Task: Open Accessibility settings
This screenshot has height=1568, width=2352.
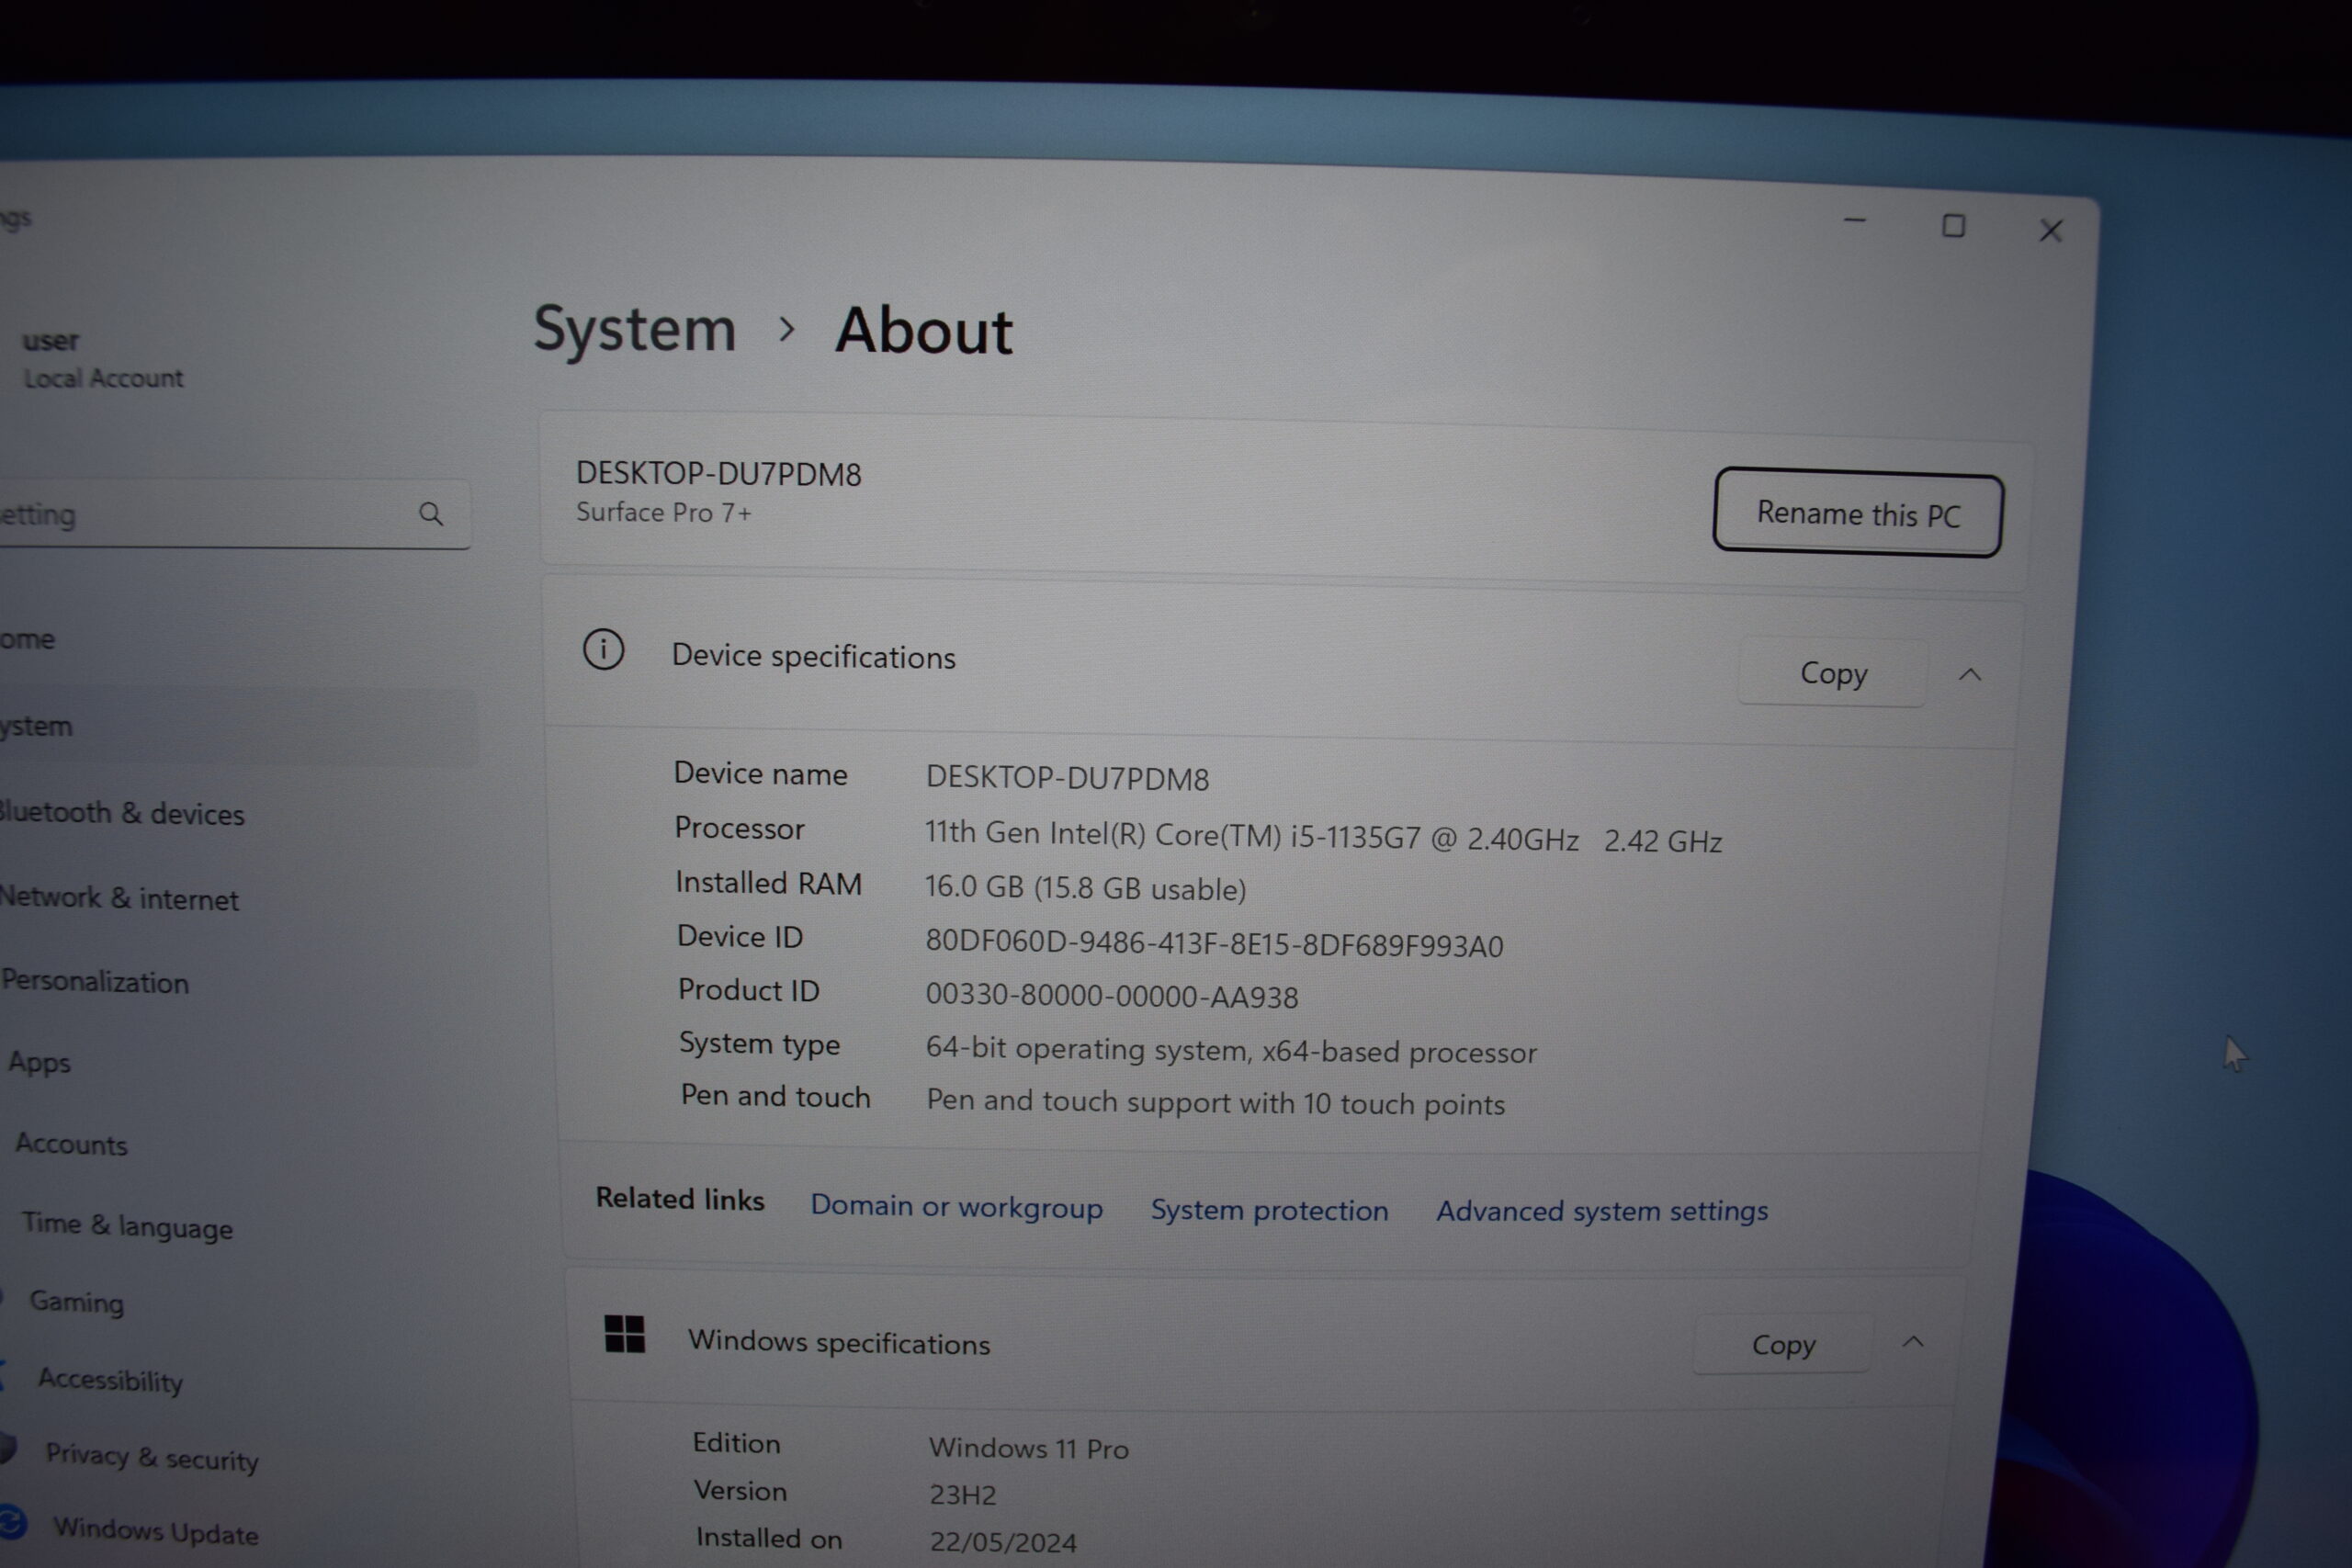Action: pos(110,1380)
